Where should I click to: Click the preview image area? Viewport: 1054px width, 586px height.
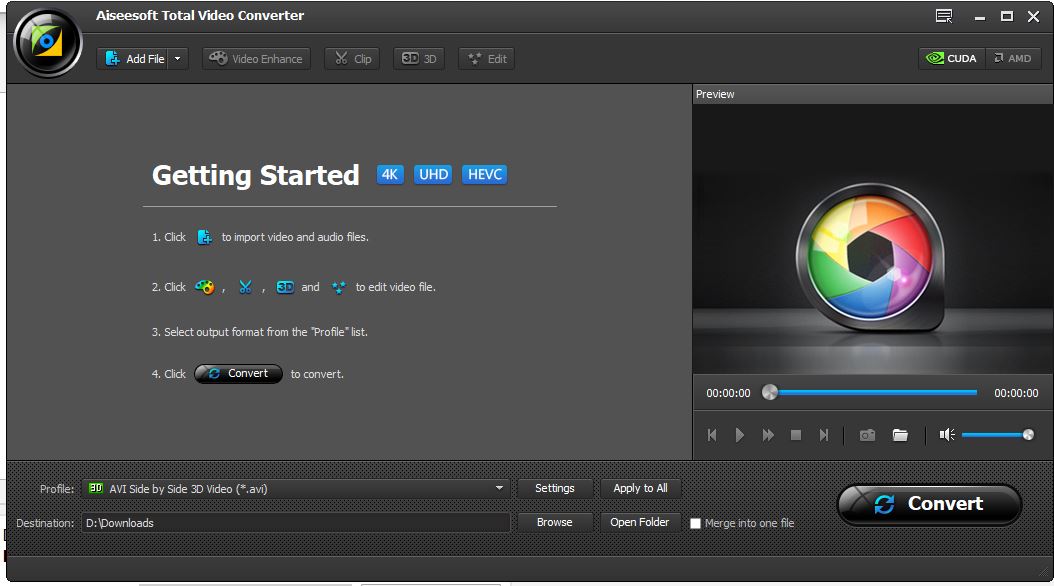(x=873, y=239)
